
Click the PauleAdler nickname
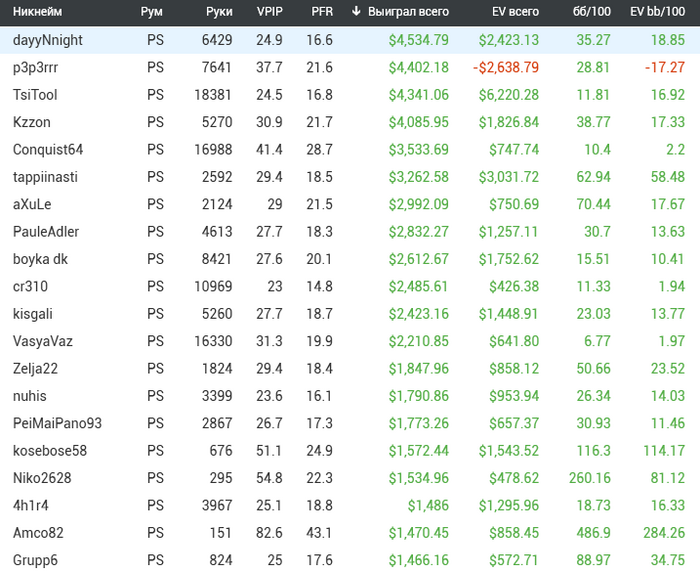46,232
